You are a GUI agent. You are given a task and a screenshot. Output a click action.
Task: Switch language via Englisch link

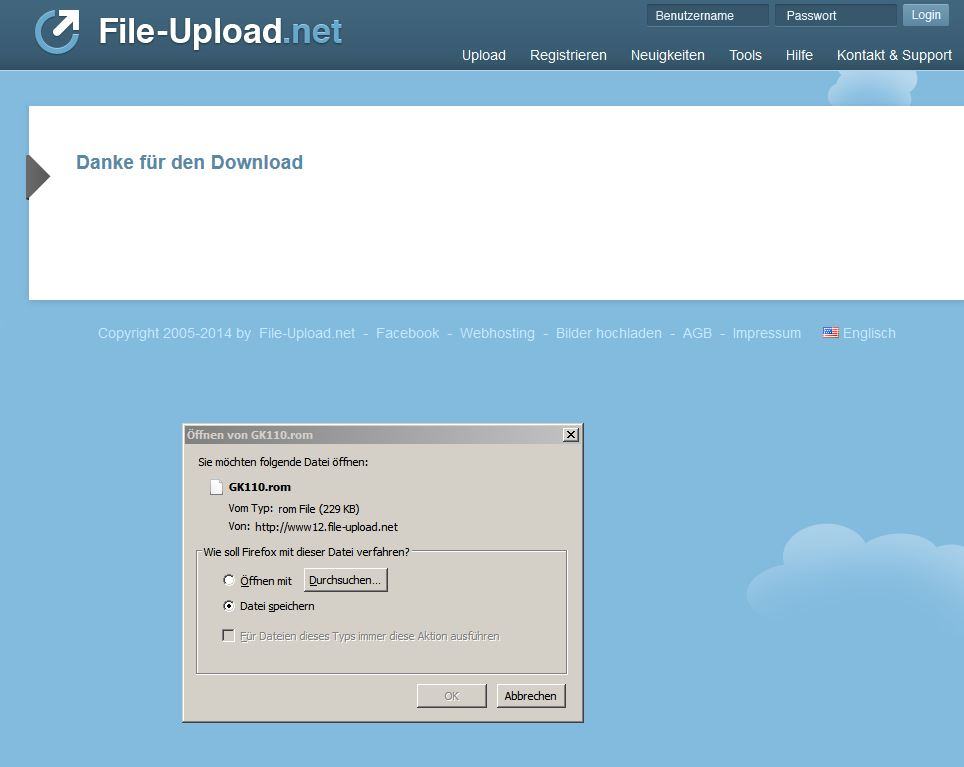click(869, 333)
